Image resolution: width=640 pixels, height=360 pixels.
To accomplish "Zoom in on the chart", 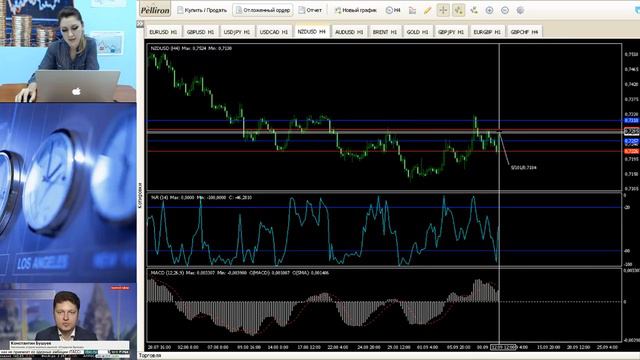I will pyautogui.click(x=489, y=11).
